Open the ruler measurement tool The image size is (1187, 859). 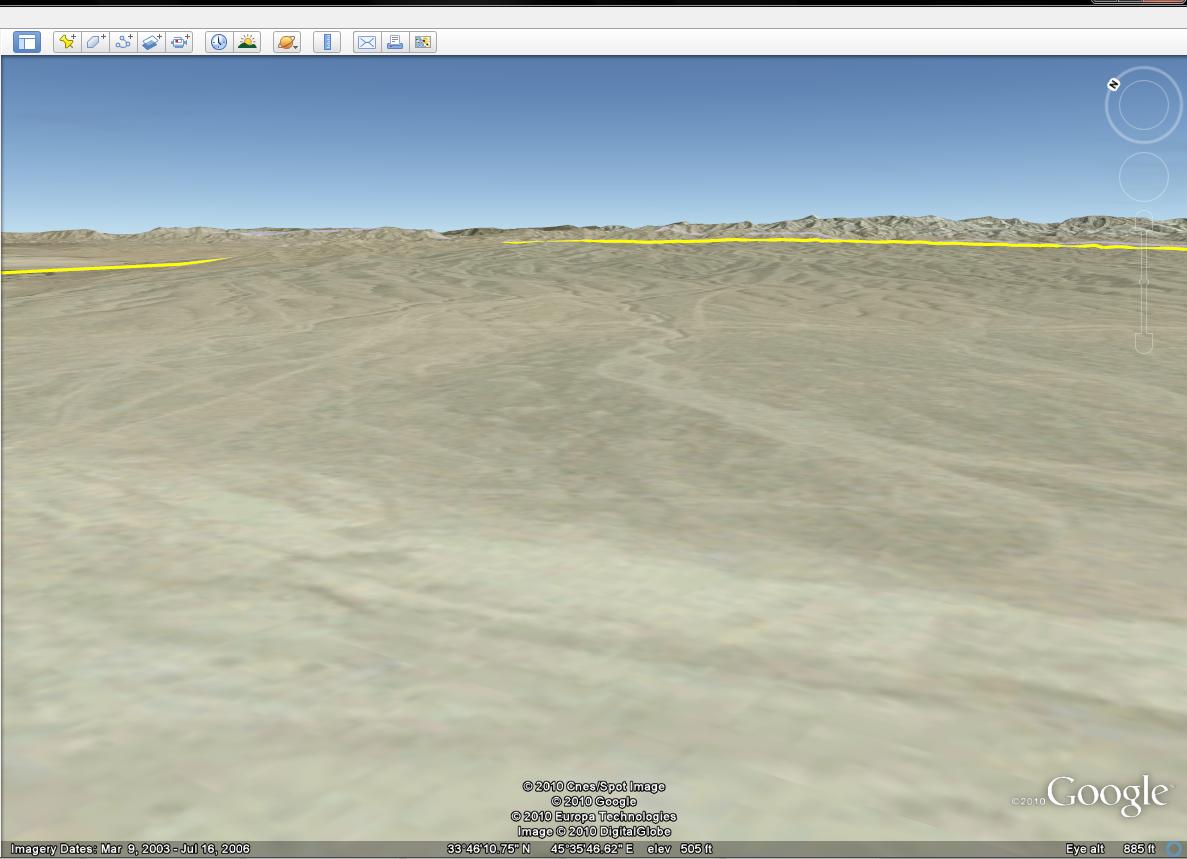click(327, 42)
